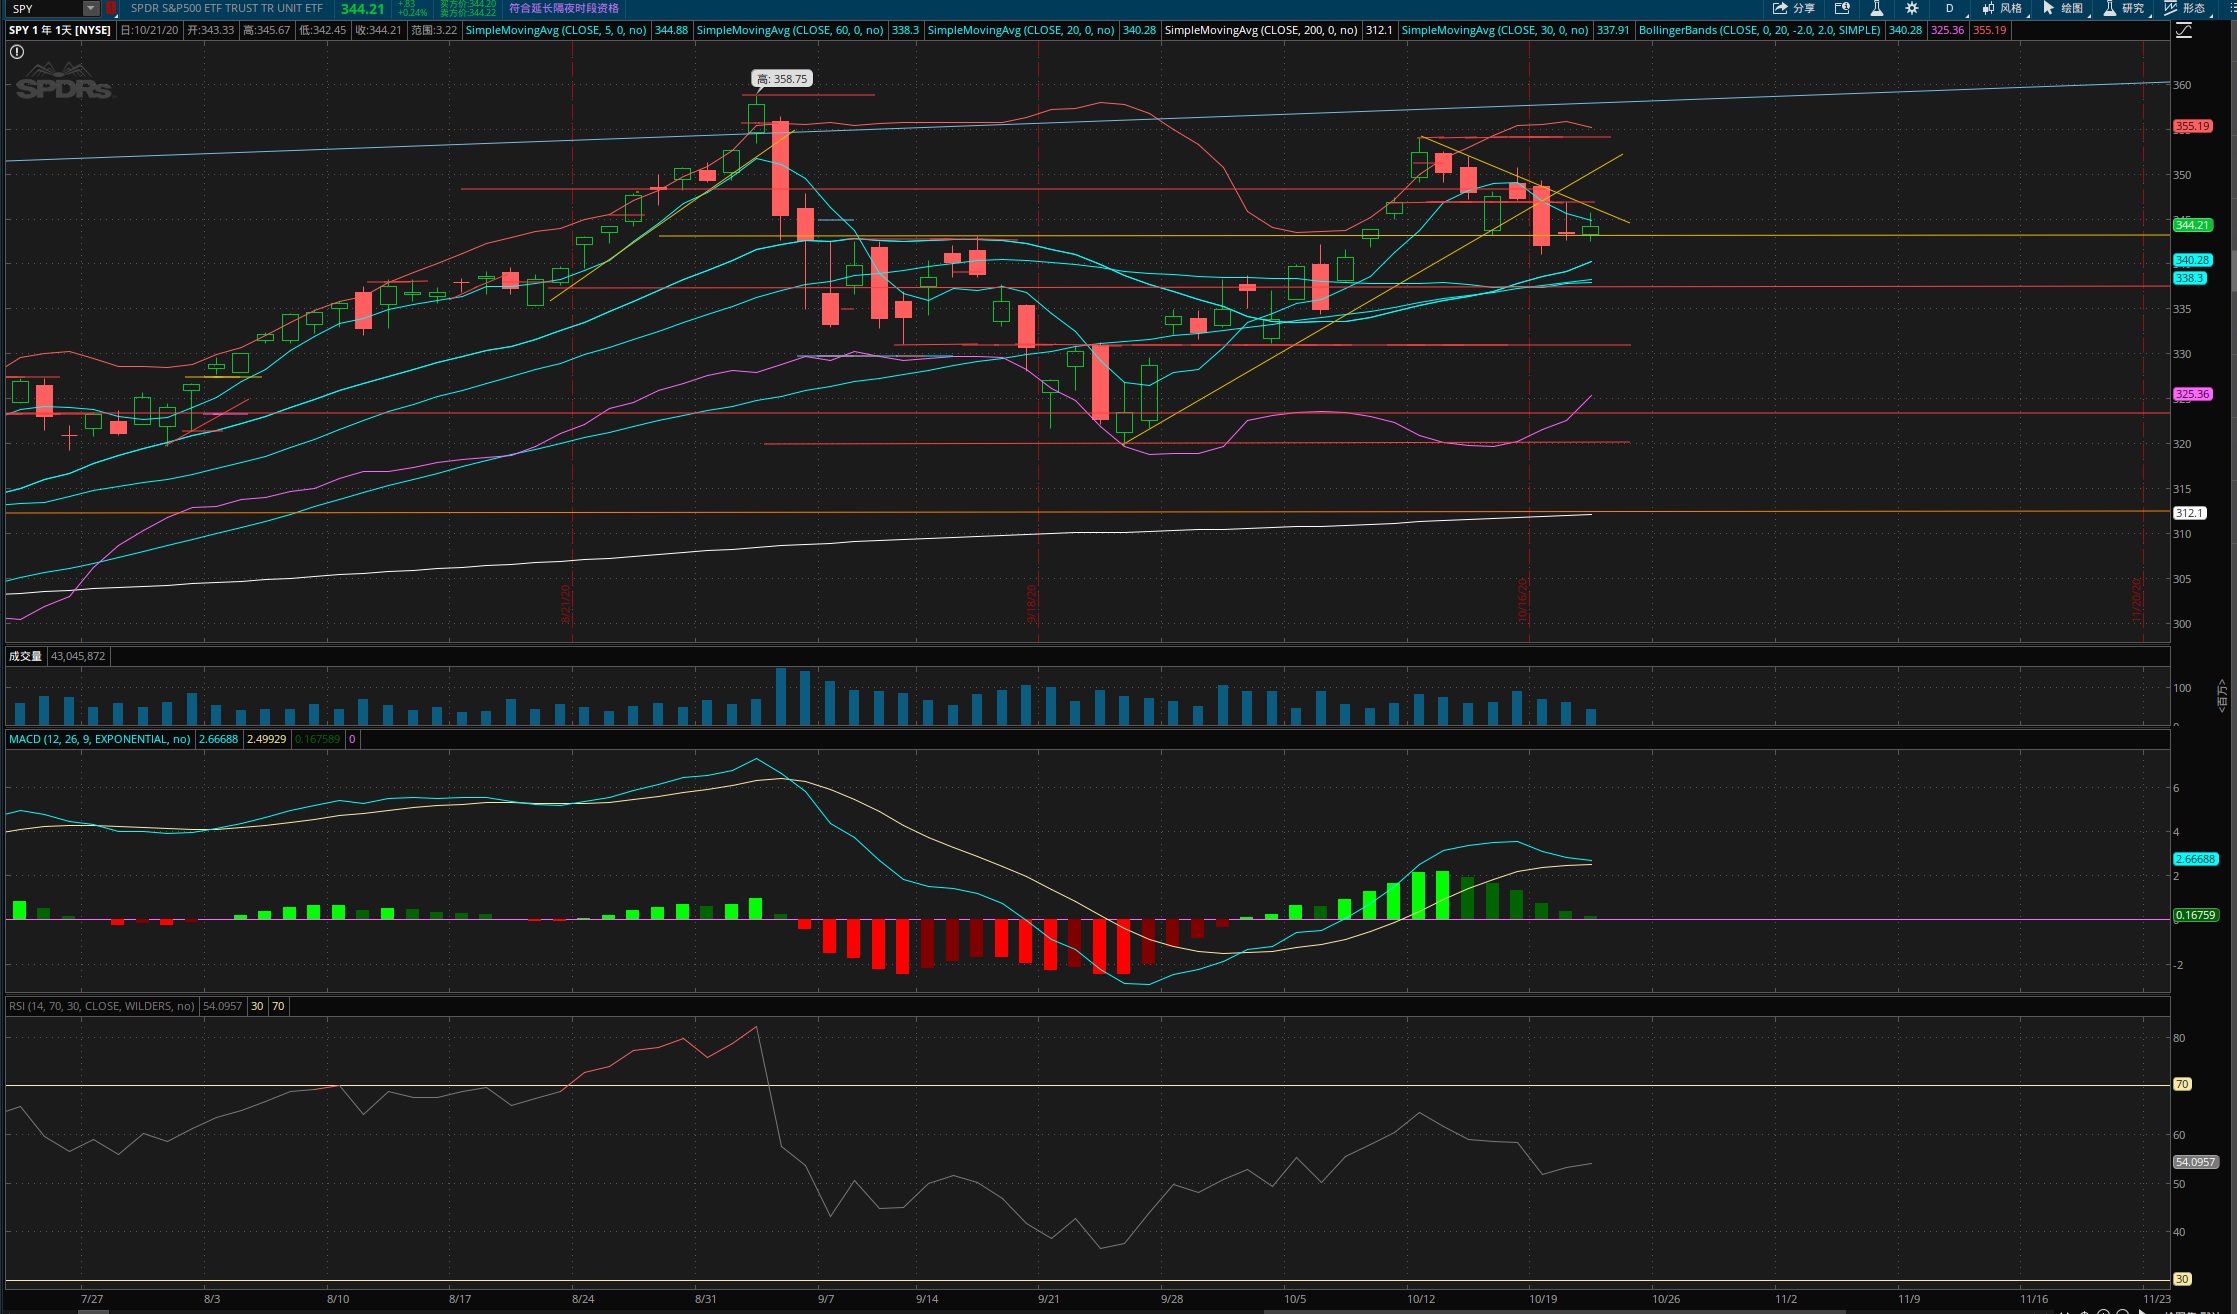The height and width of the screenshot is (1314, 2237).
Task: Select the SimpleMovingAvg (CLOSE, 200, 0, no) study label
Action: point(1261,30)
